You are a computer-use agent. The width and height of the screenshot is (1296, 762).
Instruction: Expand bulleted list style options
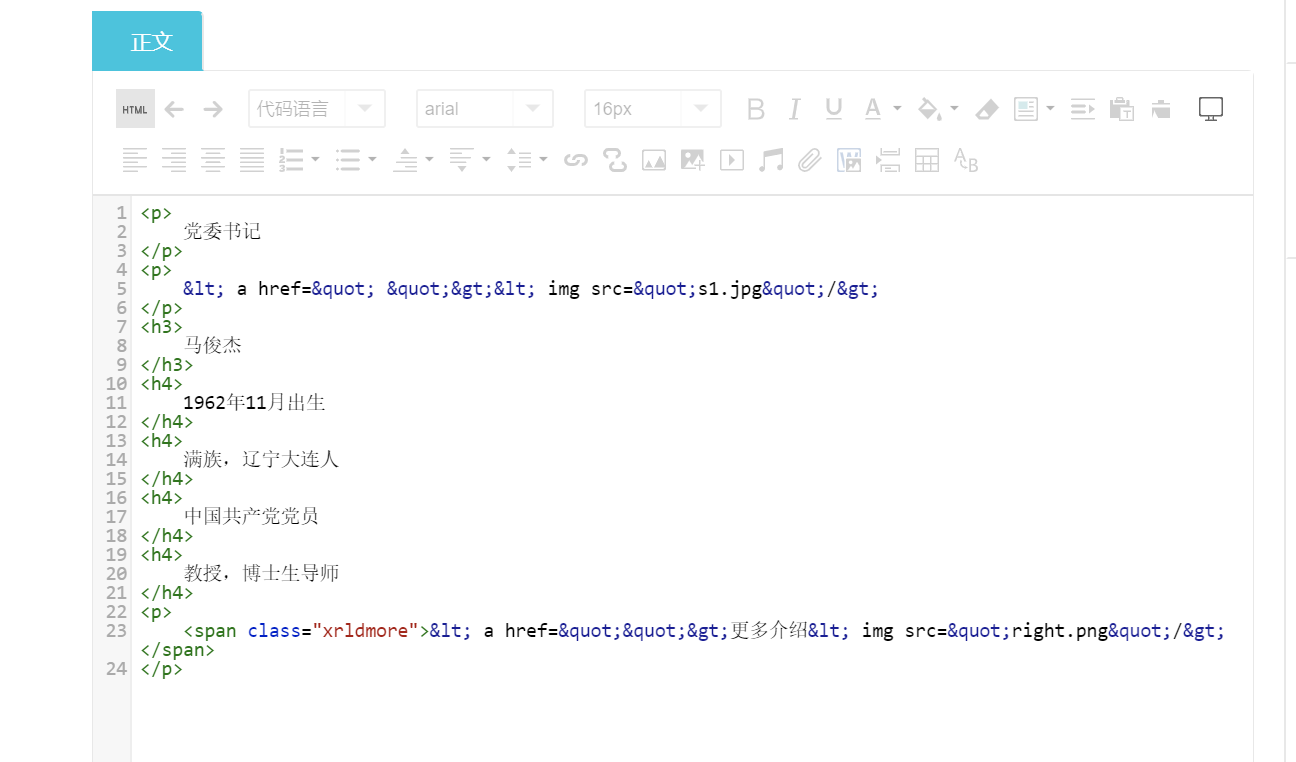(x=373, y=158)
